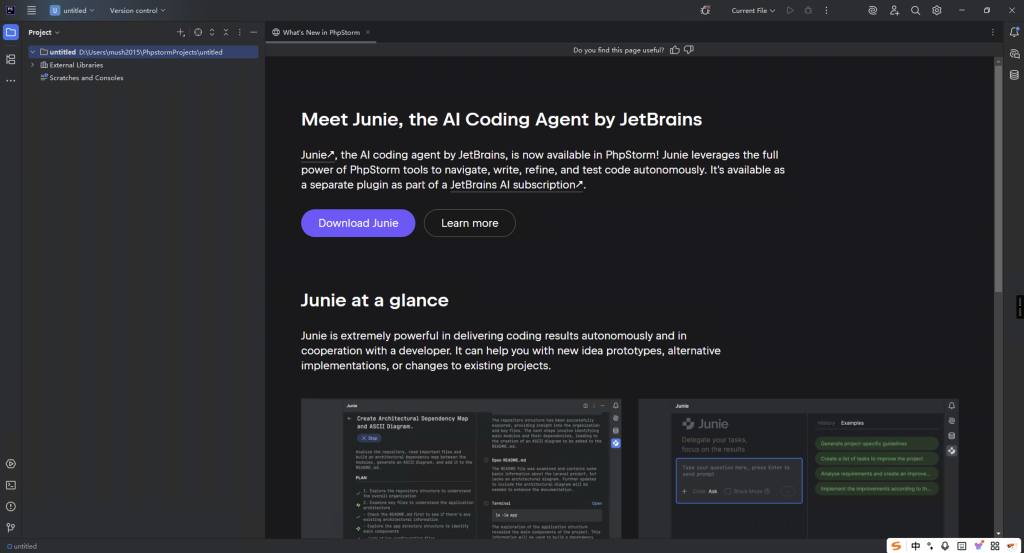Open the run toolbar more actions menu
This screenshot has height=553, width=1024.
[x=826, y=10]
